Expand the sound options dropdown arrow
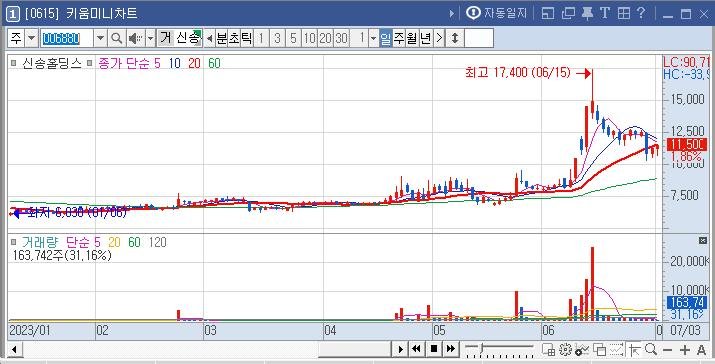This screenshot has width=715, height=364. click(x=150, y=38)
